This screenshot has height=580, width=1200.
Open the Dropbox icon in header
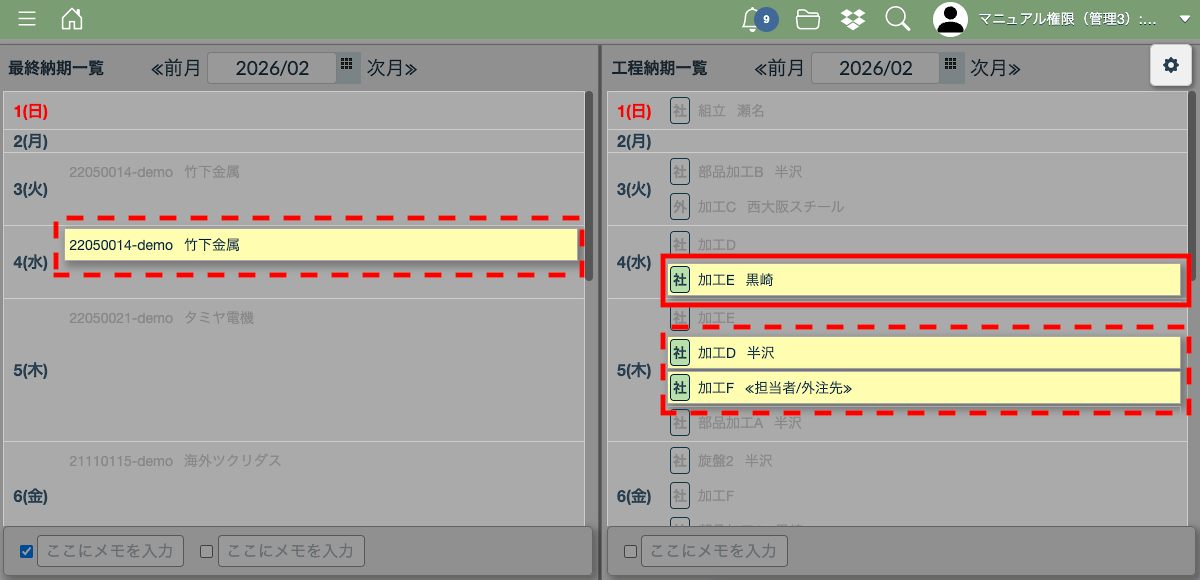click(x=853, y=19)
